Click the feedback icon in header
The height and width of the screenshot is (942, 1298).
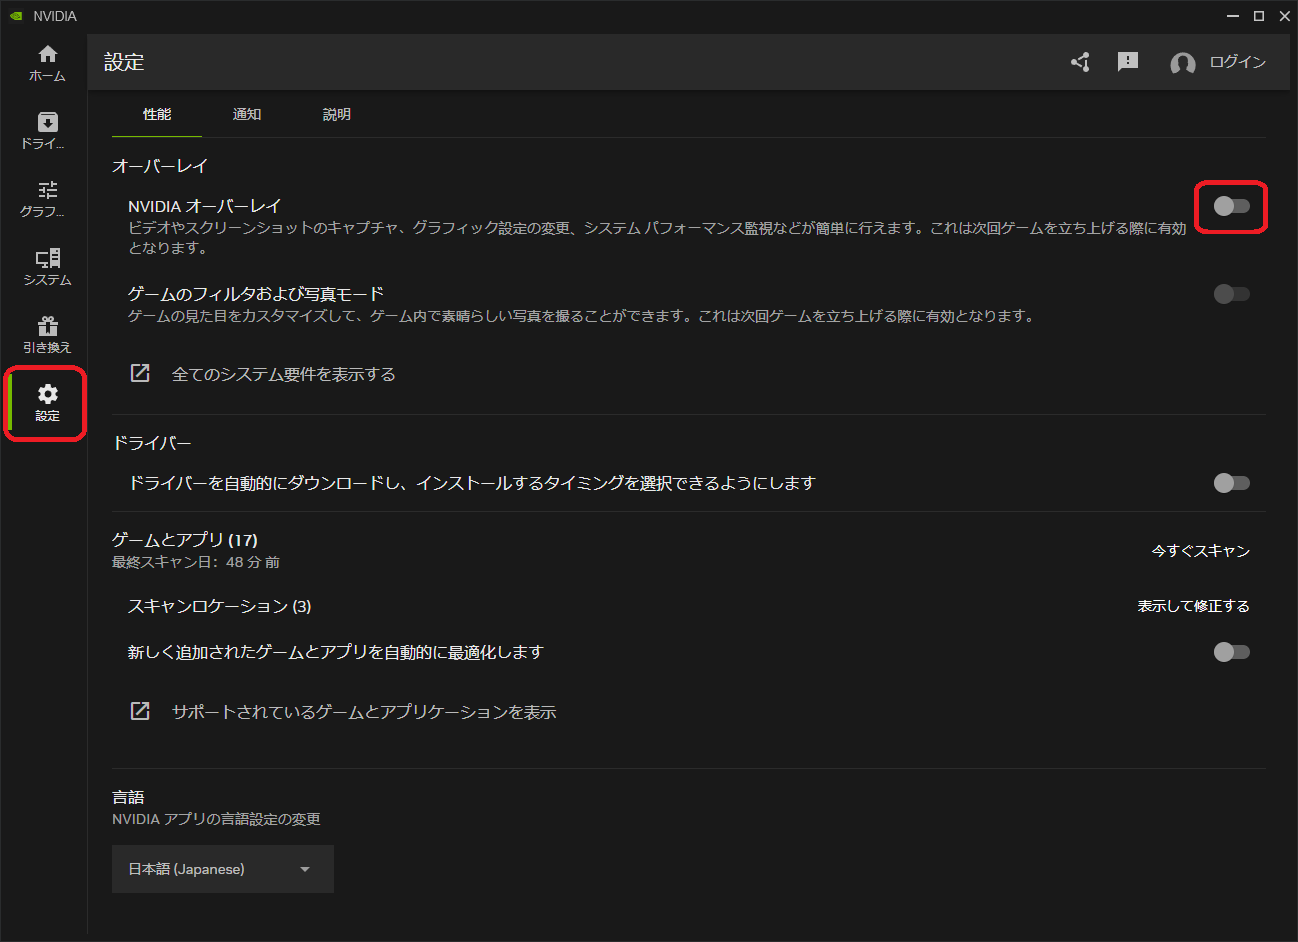coord(1128,62)
